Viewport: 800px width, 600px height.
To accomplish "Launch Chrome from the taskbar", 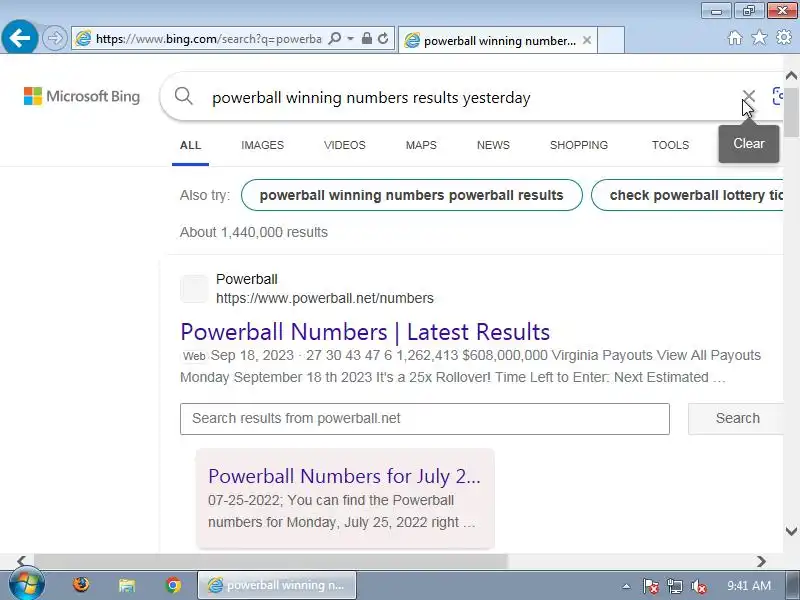I will click(173, 585).
